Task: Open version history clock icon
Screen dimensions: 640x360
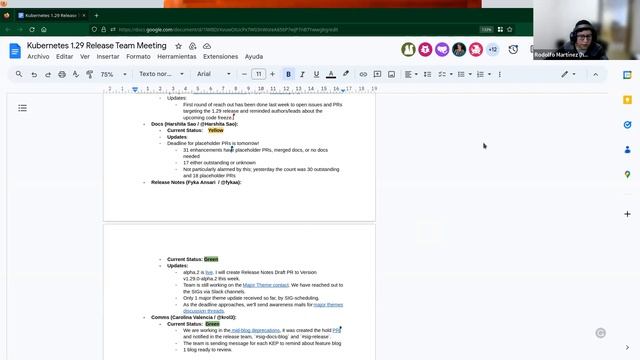Action: (513, 50)
